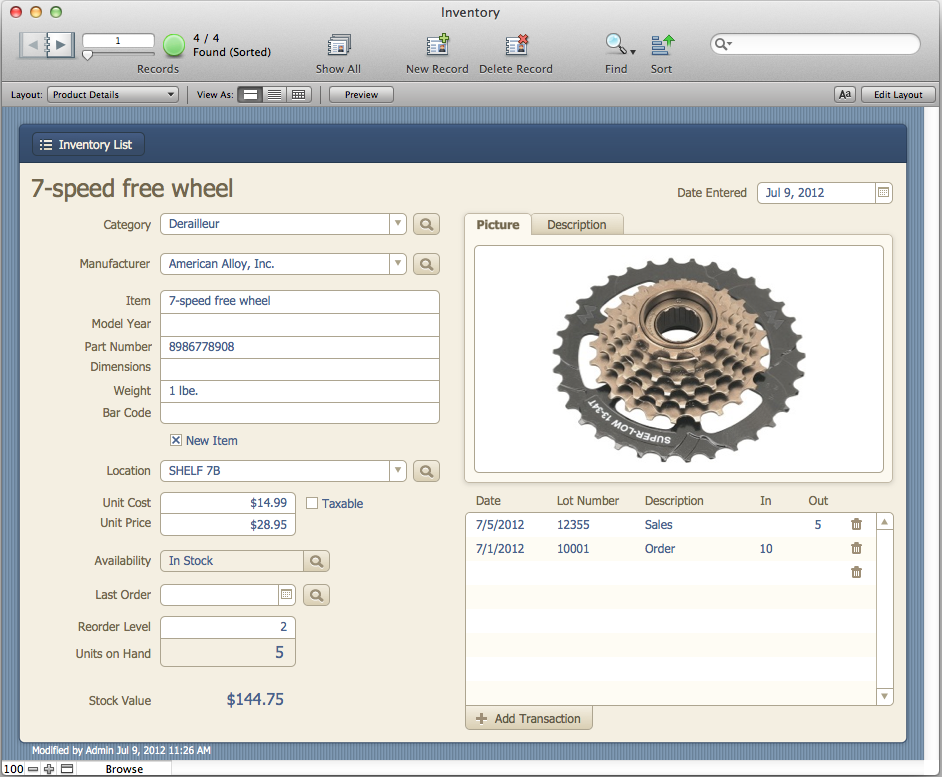Click the Item field 7-speed free wheel
Viewport: 942px width, 777px height.
pyautogui.click(x=300, y=302)
